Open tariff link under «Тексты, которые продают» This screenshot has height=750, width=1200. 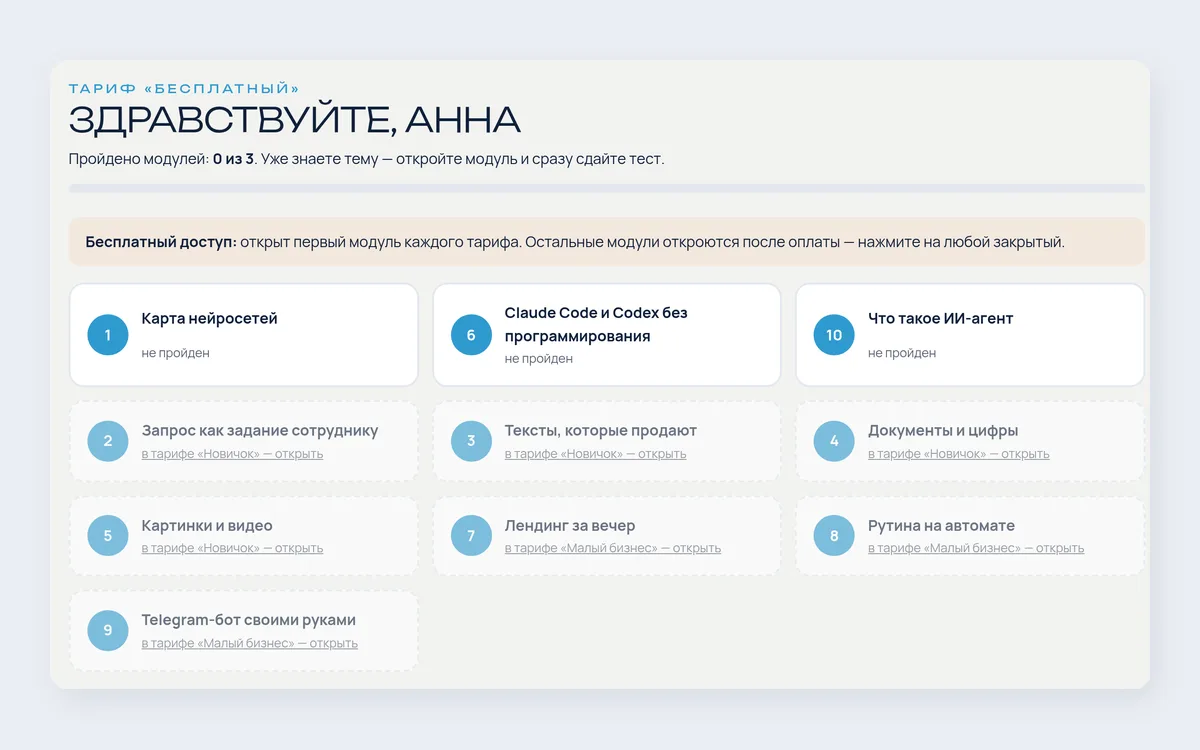coord(595,454)
